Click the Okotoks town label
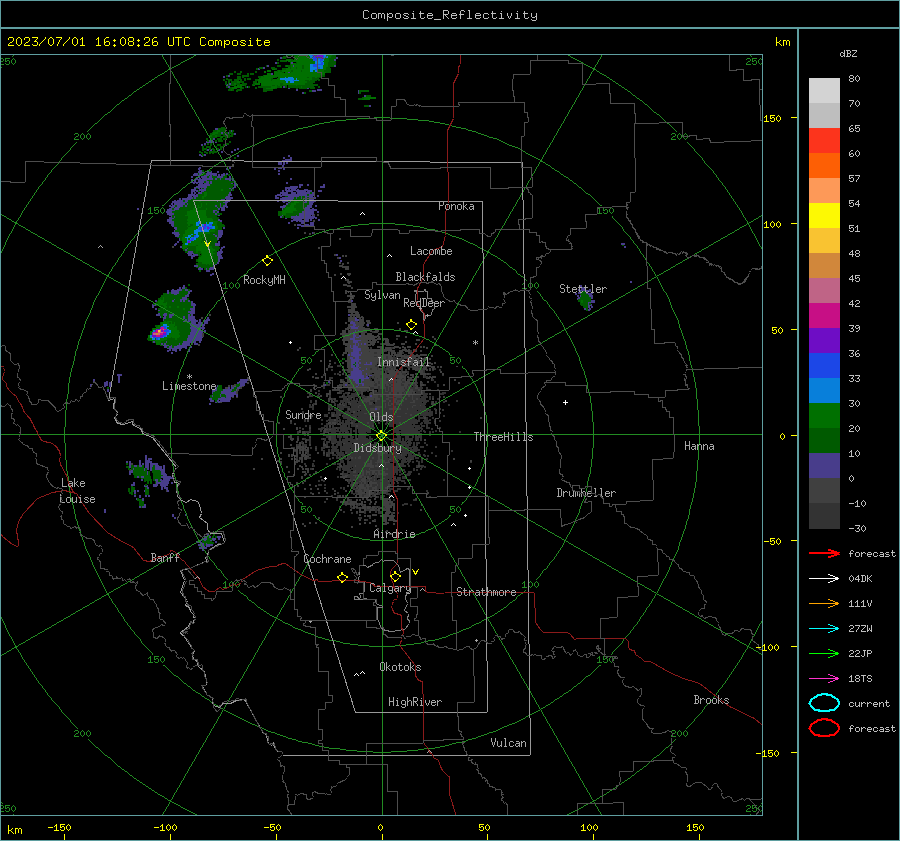900x841 pixels. point(400,668)
